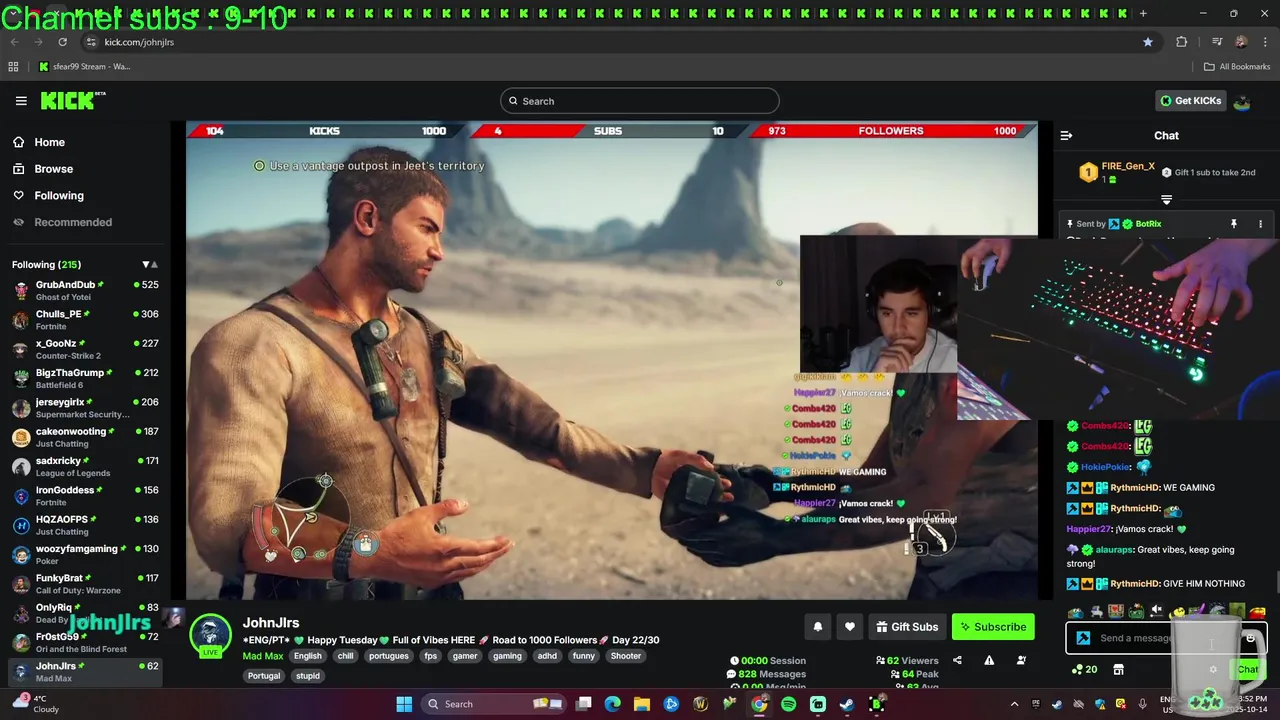Collapse the chat panel with the arrow icon
1280x720 pixels.
click(1066, 135)
